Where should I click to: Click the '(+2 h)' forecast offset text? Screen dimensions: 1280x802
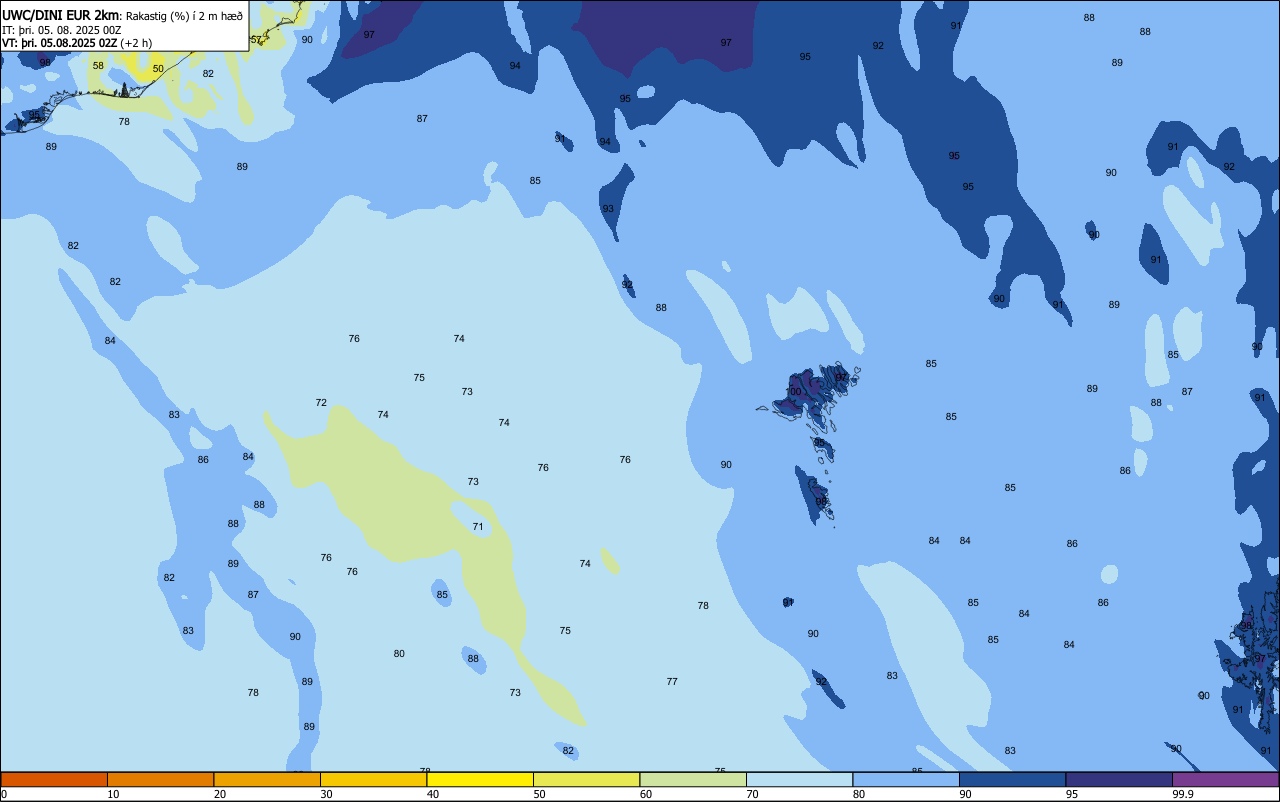(136, 43)
